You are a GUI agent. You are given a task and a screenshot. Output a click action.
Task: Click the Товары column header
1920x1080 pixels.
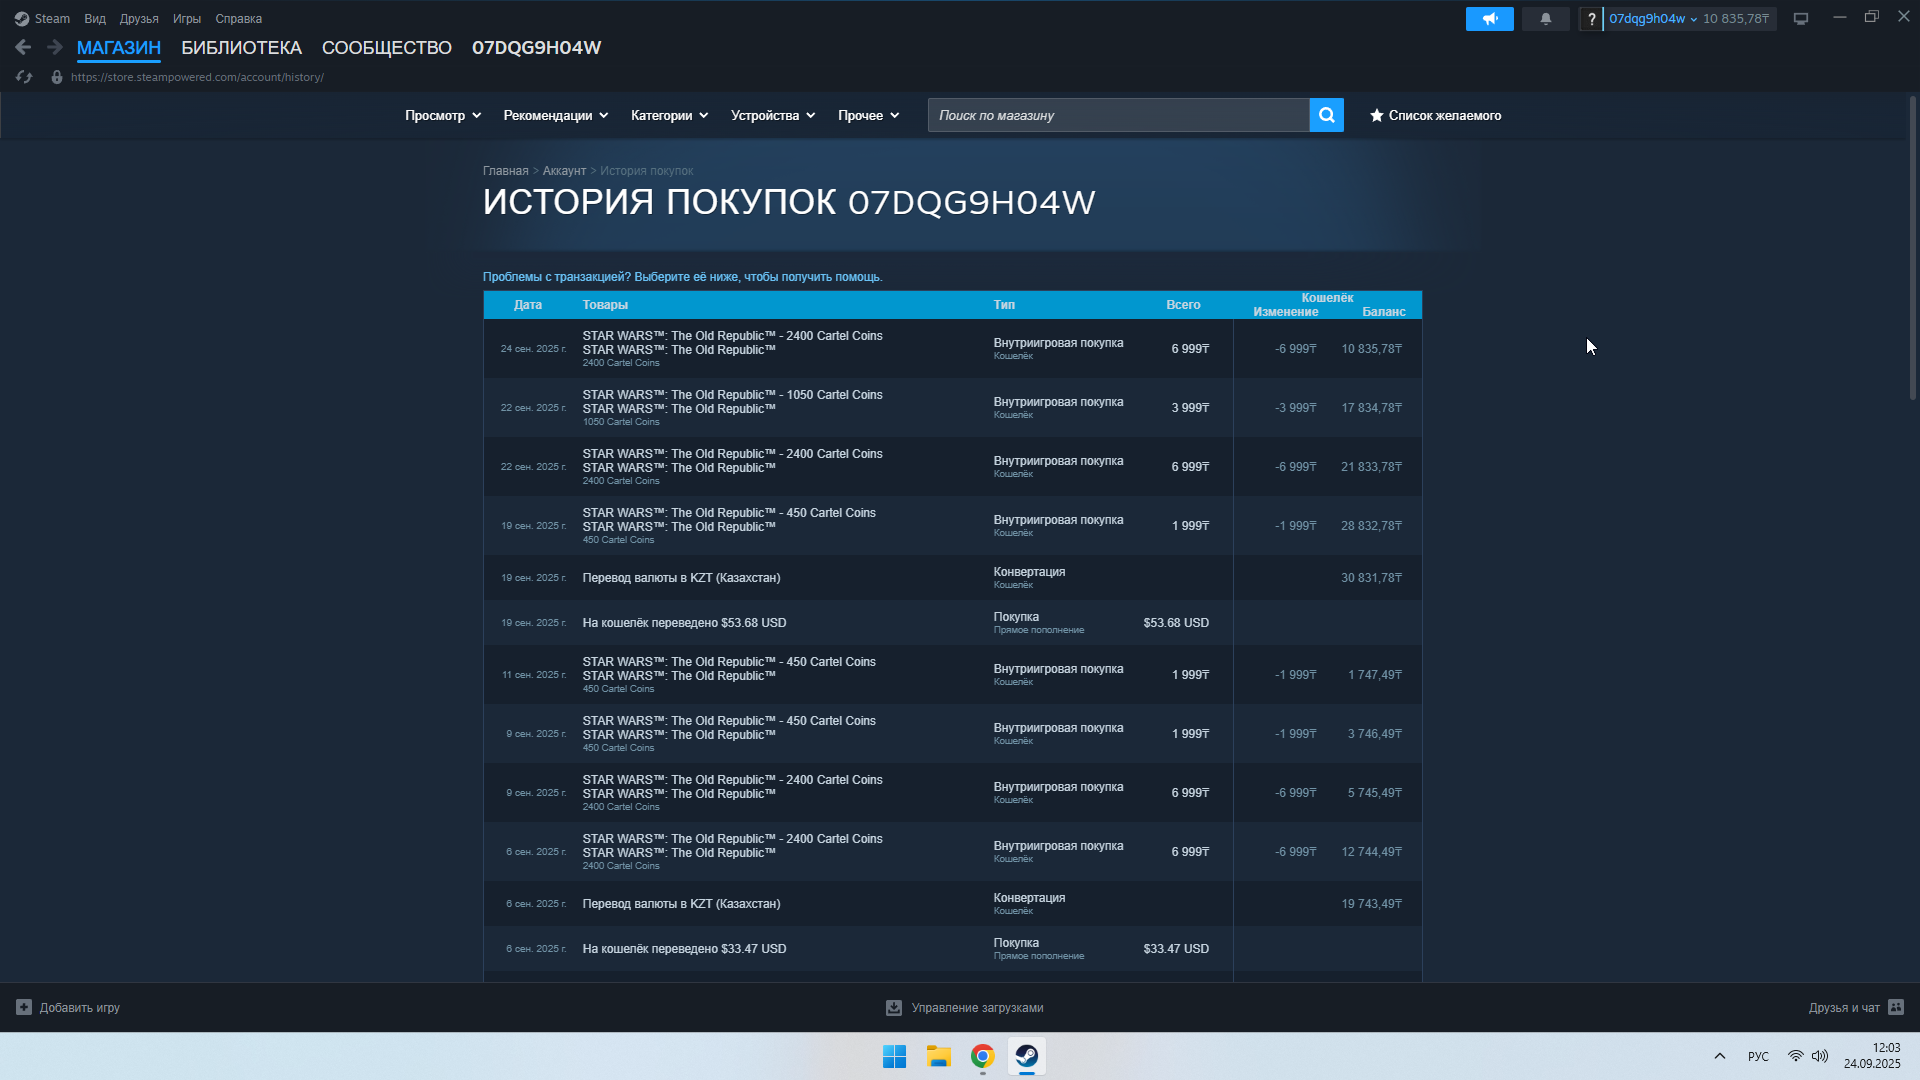pyautogui.click(x=605, y=305)
